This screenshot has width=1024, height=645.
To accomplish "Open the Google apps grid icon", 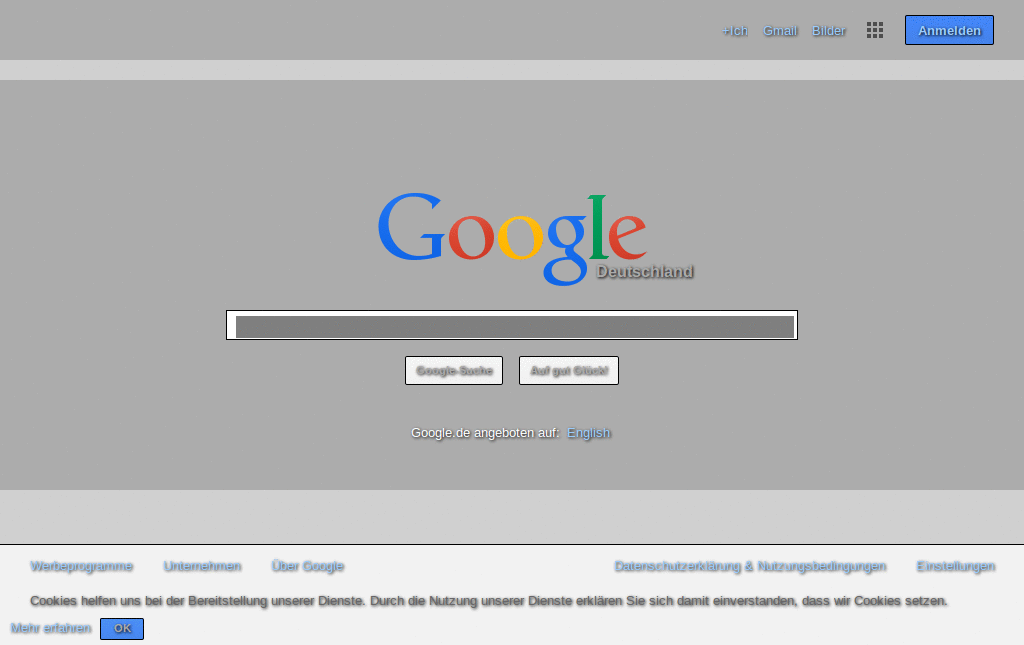I will (x=874, y=30).
